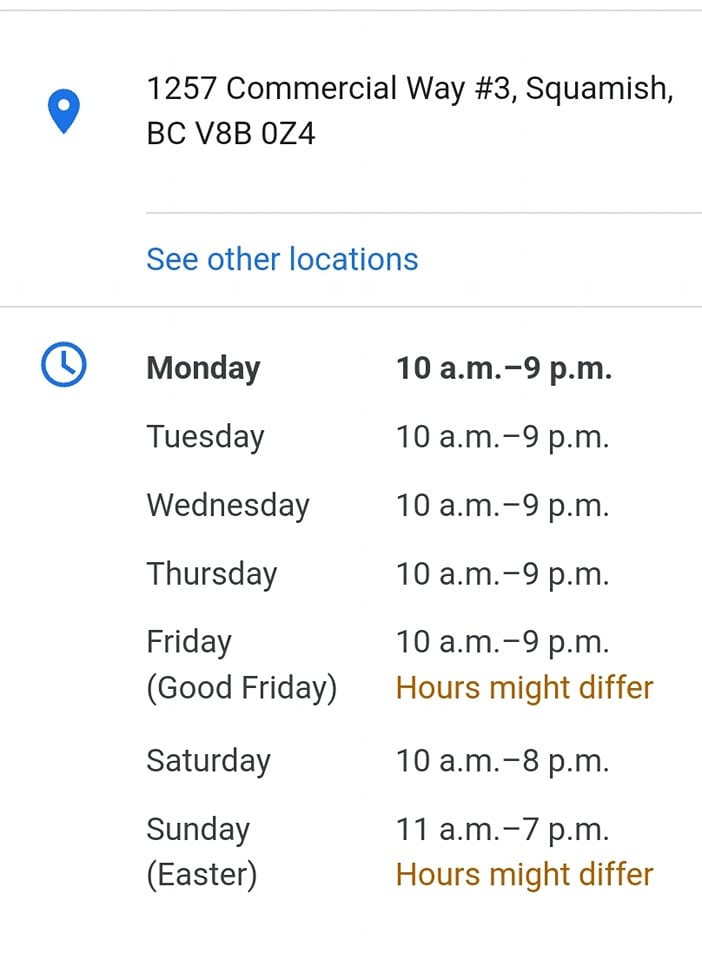Tap Thursday's 10 a.m.–9 p.m. time
Viewport: 702px width, 960px height.
pos(502,574)
